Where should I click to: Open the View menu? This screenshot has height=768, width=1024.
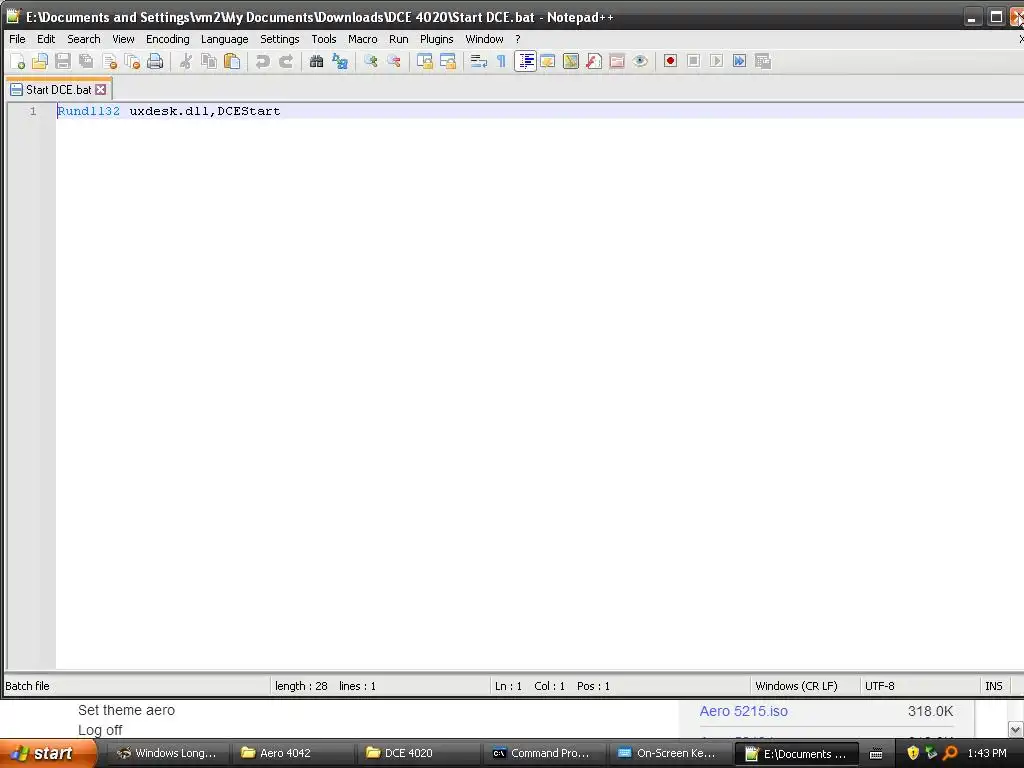[x=123, y=39]
